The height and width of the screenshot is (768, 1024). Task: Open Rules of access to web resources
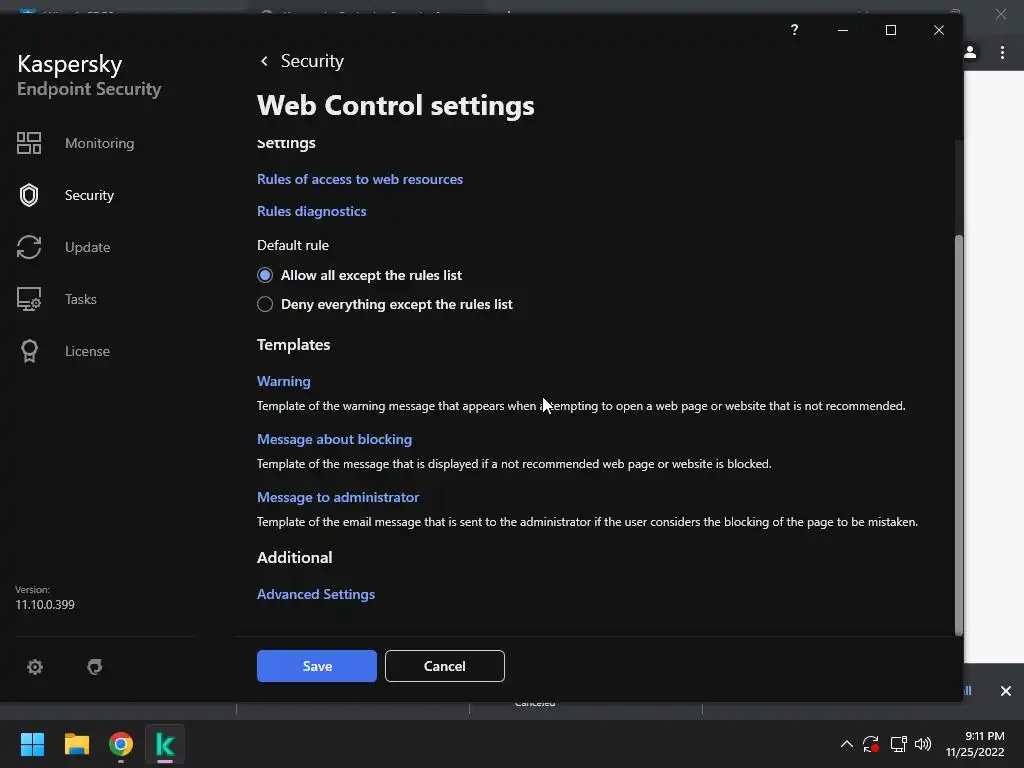coord(360,179)
